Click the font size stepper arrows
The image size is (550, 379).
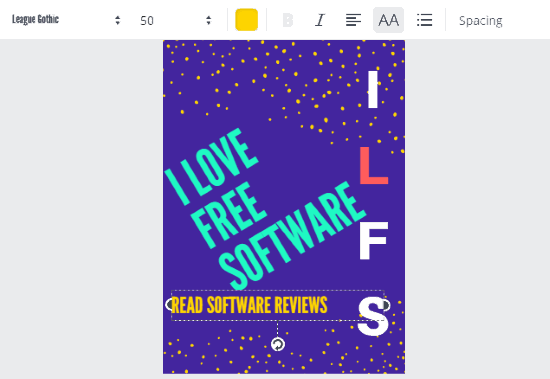pyautogui.click(x=209, y=20)
